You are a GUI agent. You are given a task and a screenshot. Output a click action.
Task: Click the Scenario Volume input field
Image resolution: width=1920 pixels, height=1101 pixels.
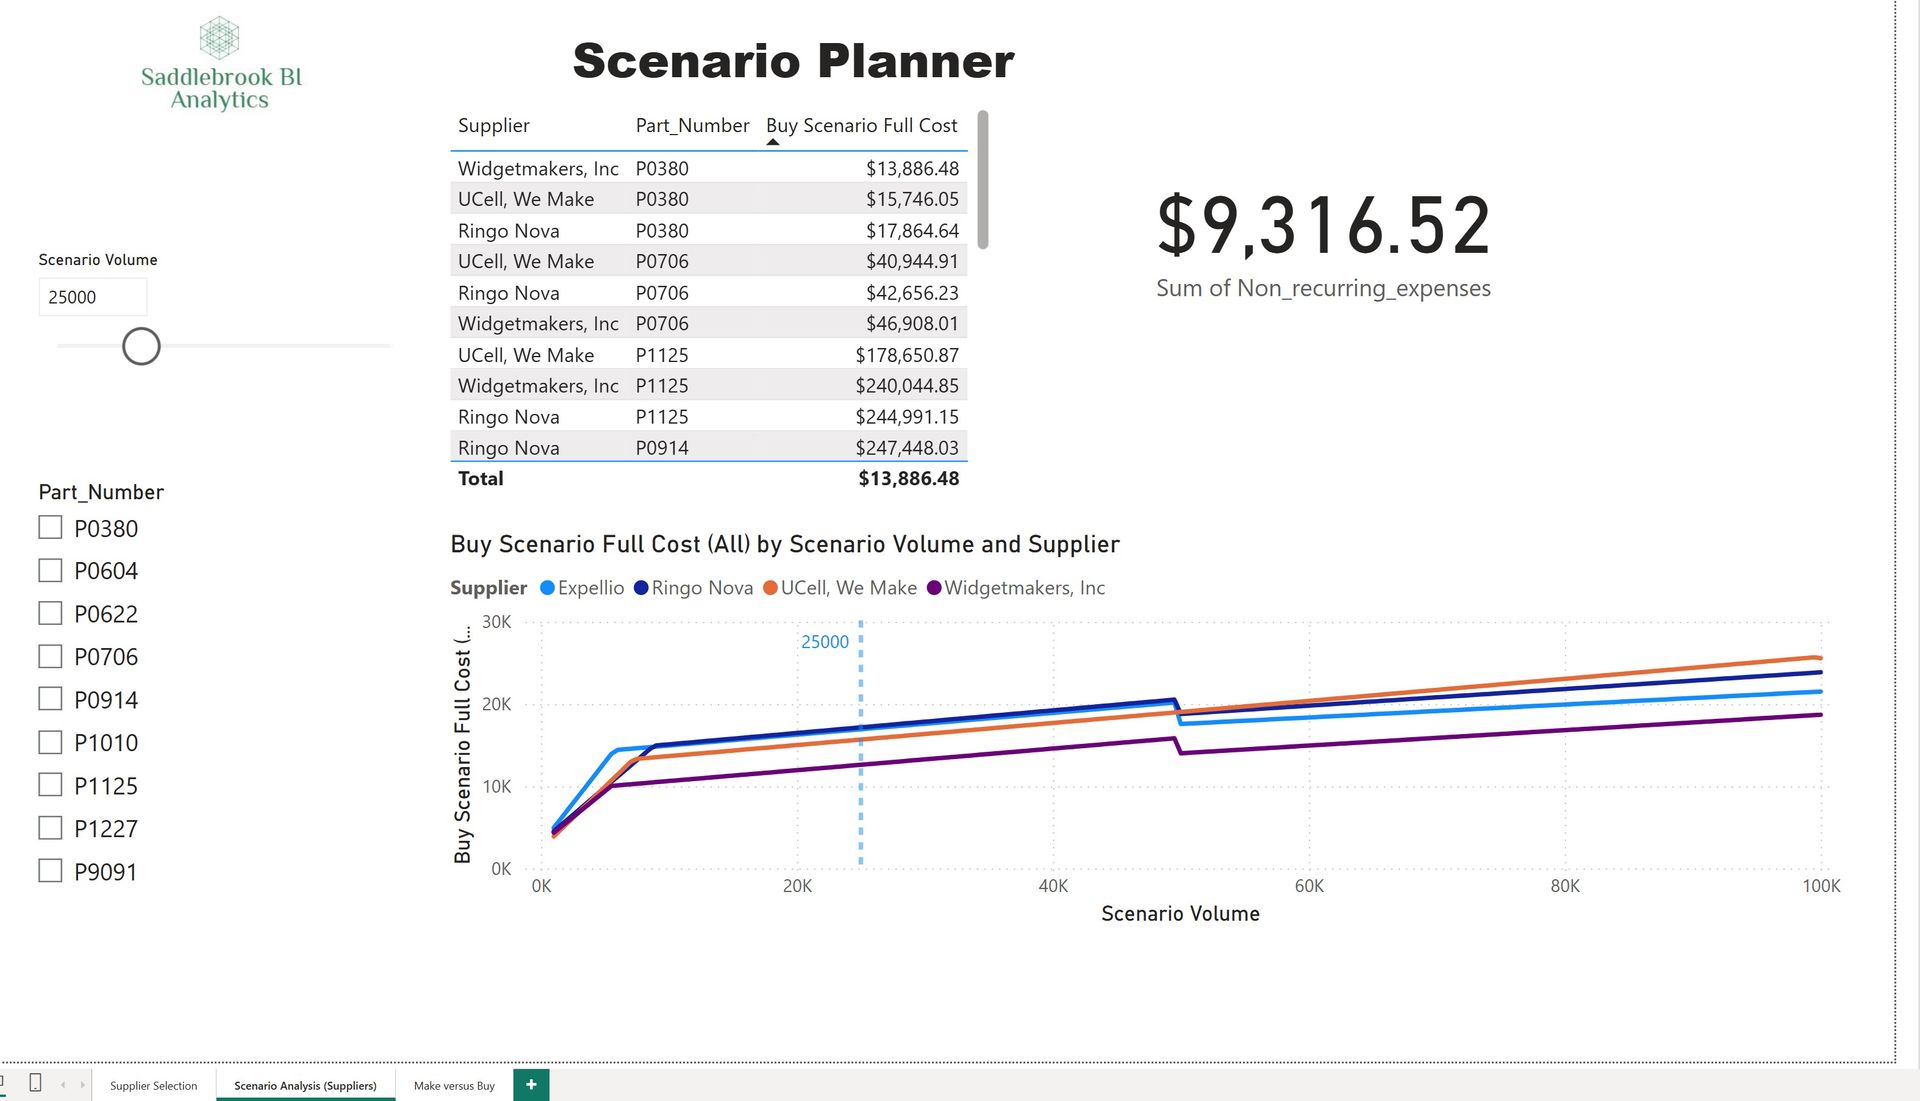[92, 297]
